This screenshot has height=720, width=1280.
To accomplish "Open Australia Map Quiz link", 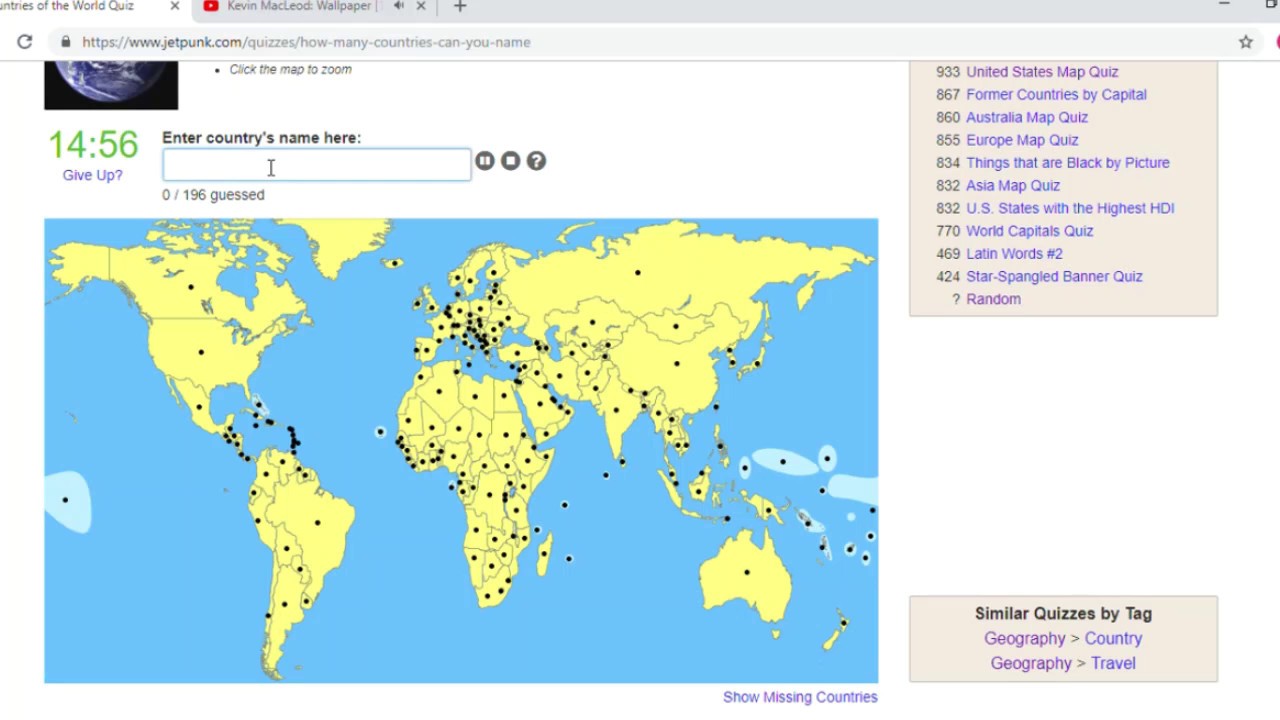I will pyautogui.click(x=1027, y=117).
